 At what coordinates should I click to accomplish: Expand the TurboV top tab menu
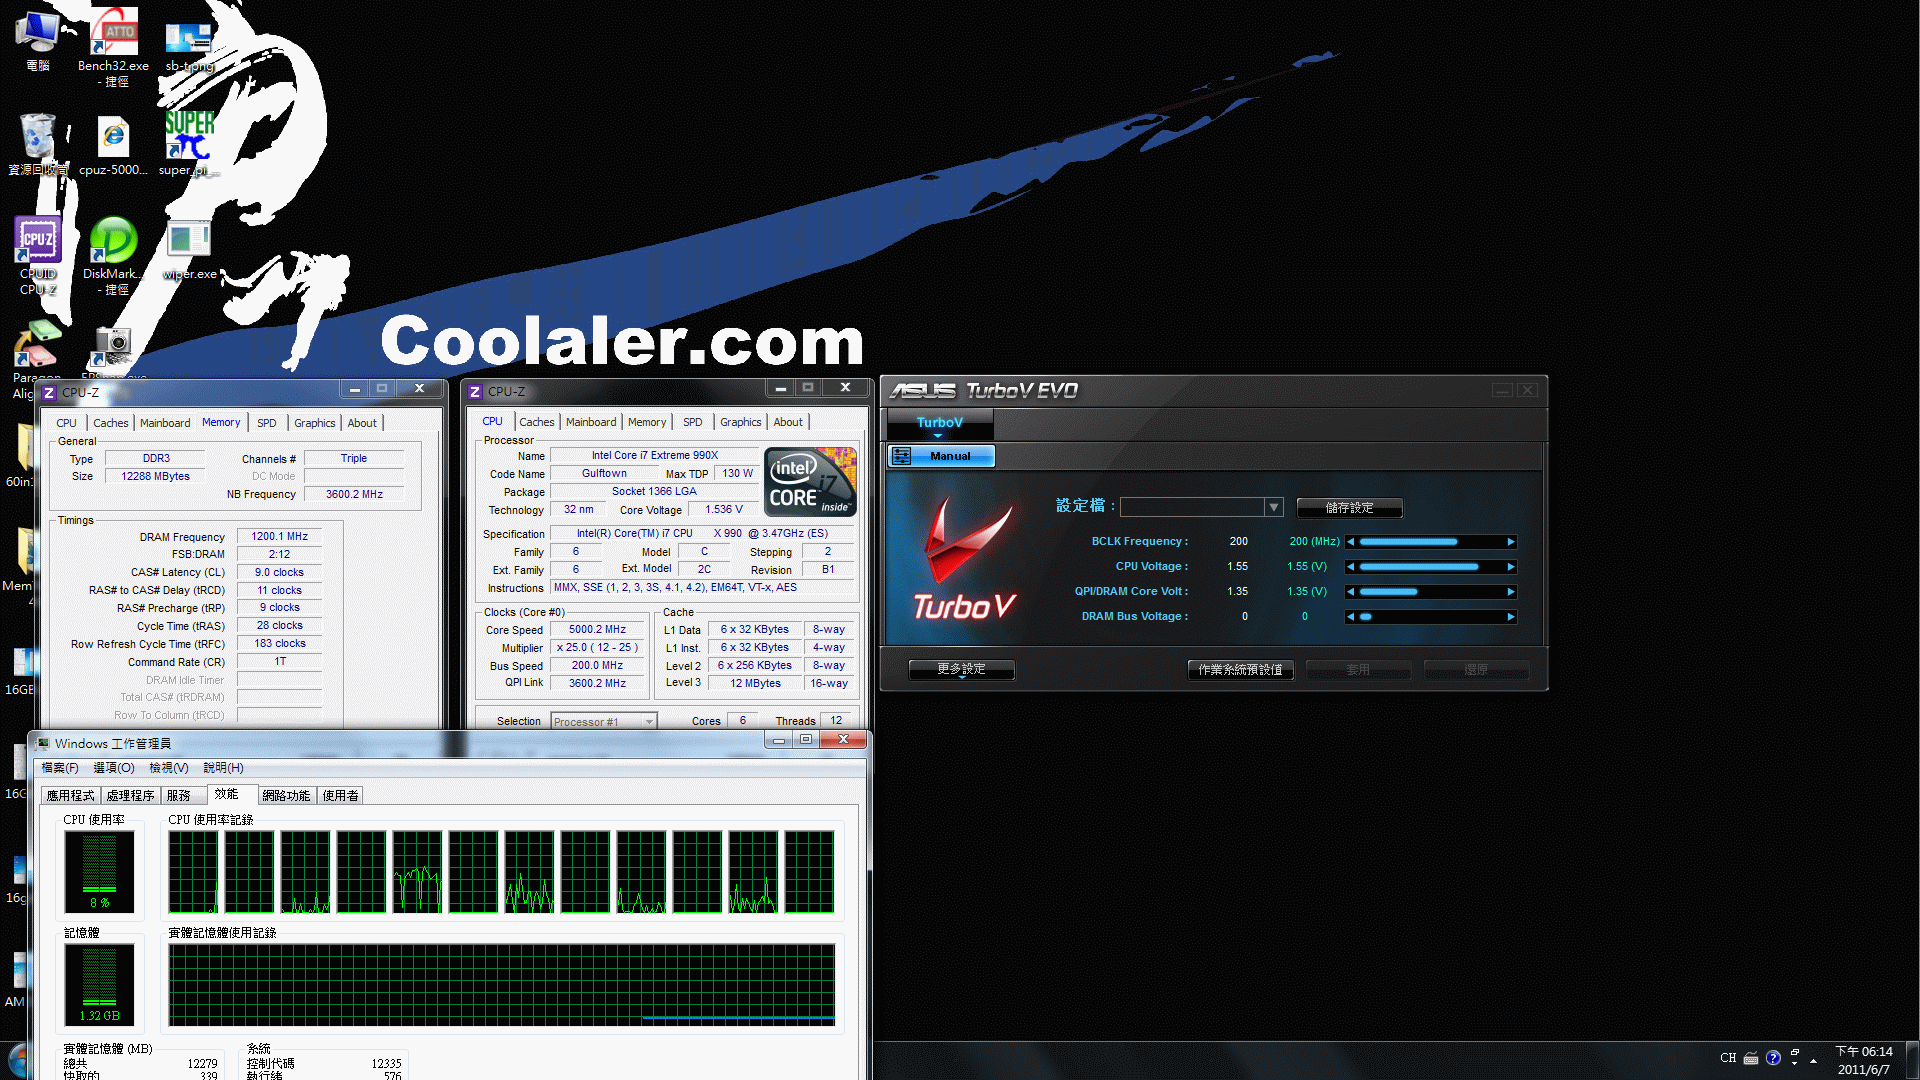(938, 436)
